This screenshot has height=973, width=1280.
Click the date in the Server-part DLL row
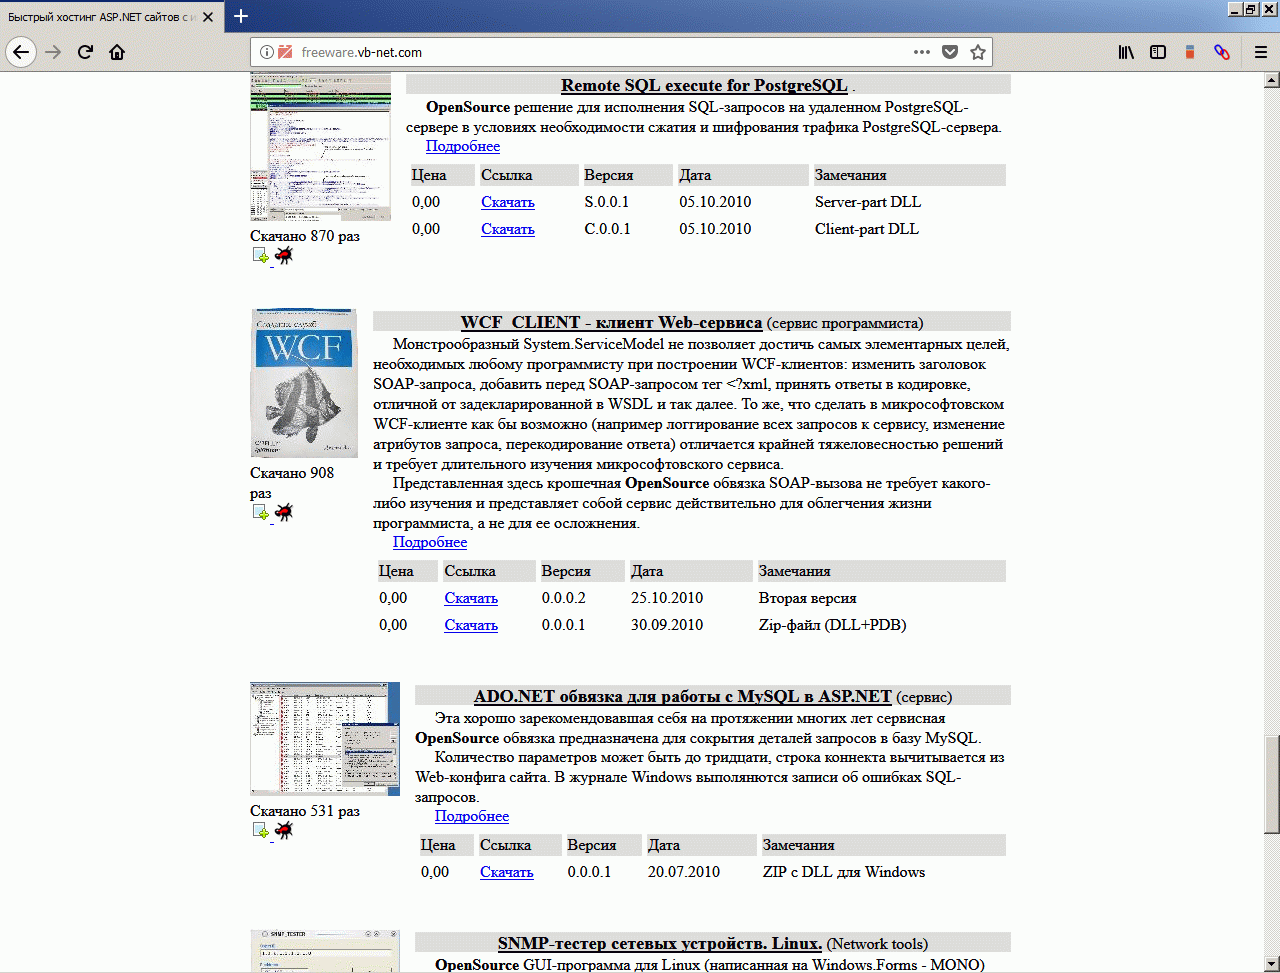(715, 202)
